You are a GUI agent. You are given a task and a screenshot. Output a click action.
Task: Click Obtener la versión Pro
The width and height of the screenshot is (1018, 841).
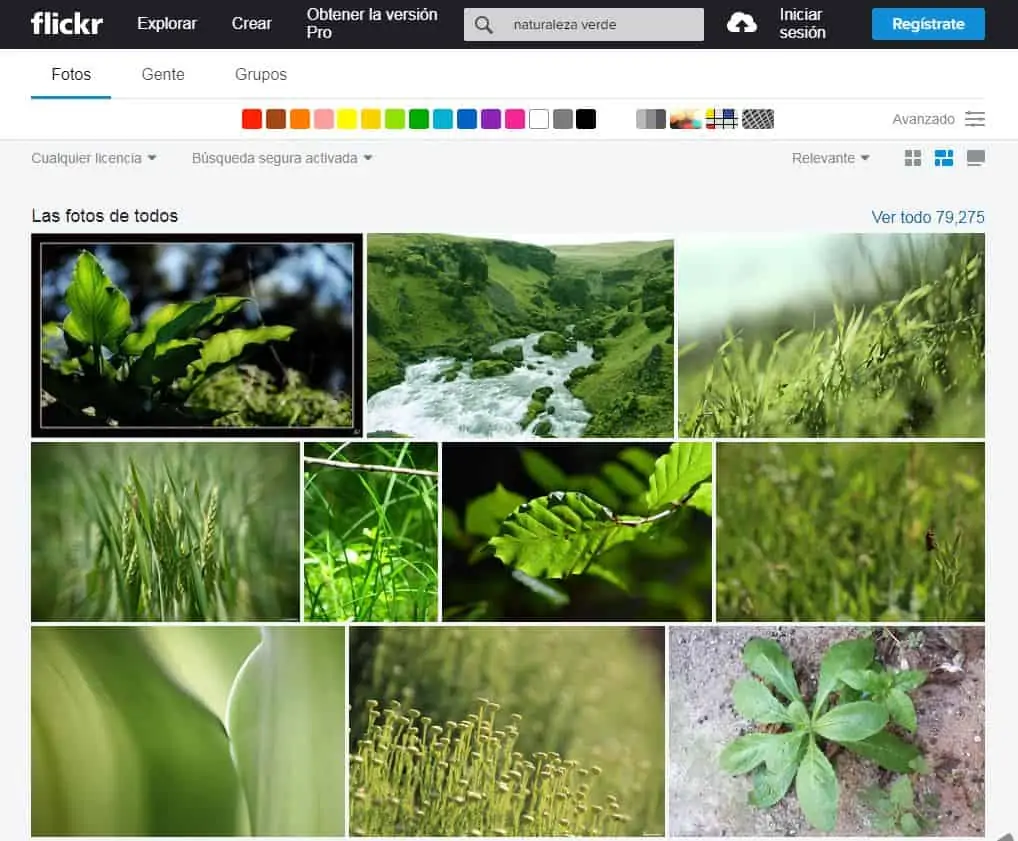(372, 23)
